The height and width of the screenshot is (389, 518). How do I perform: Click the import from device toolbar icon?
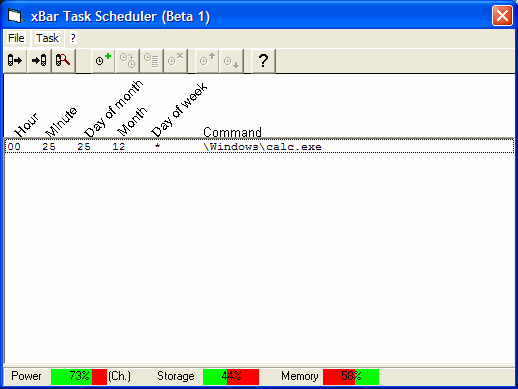[39, 61]
